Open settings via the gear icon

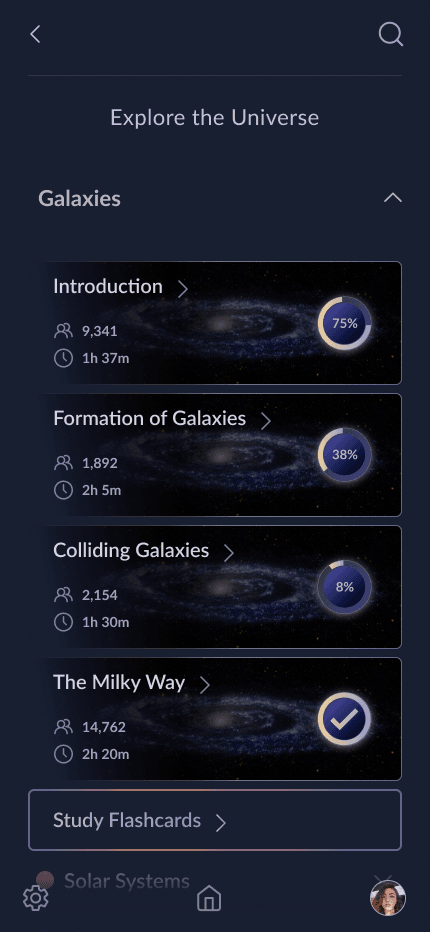click(x=36, y=898)
